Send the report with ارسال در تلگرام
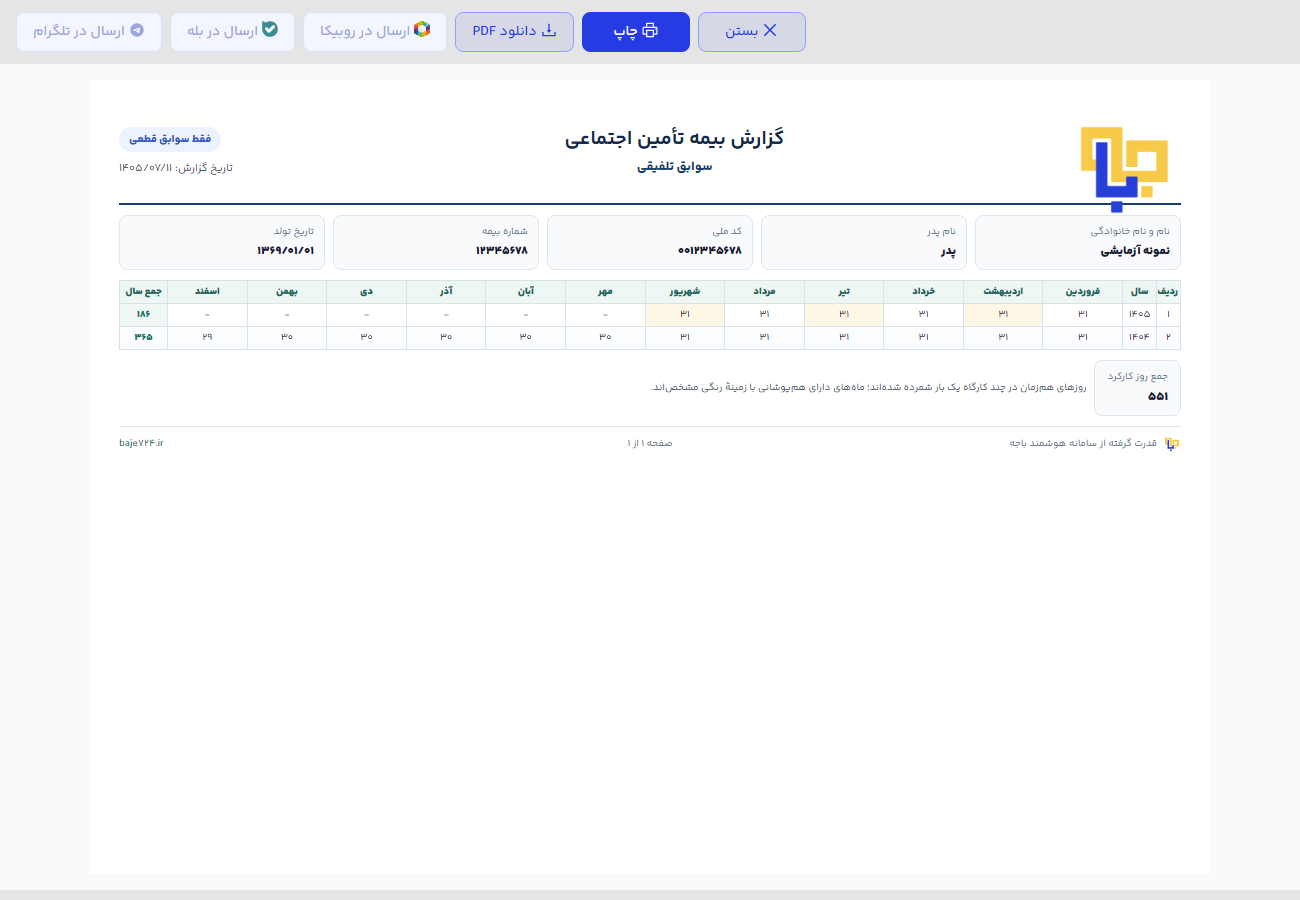 click(x=89, y=32)
